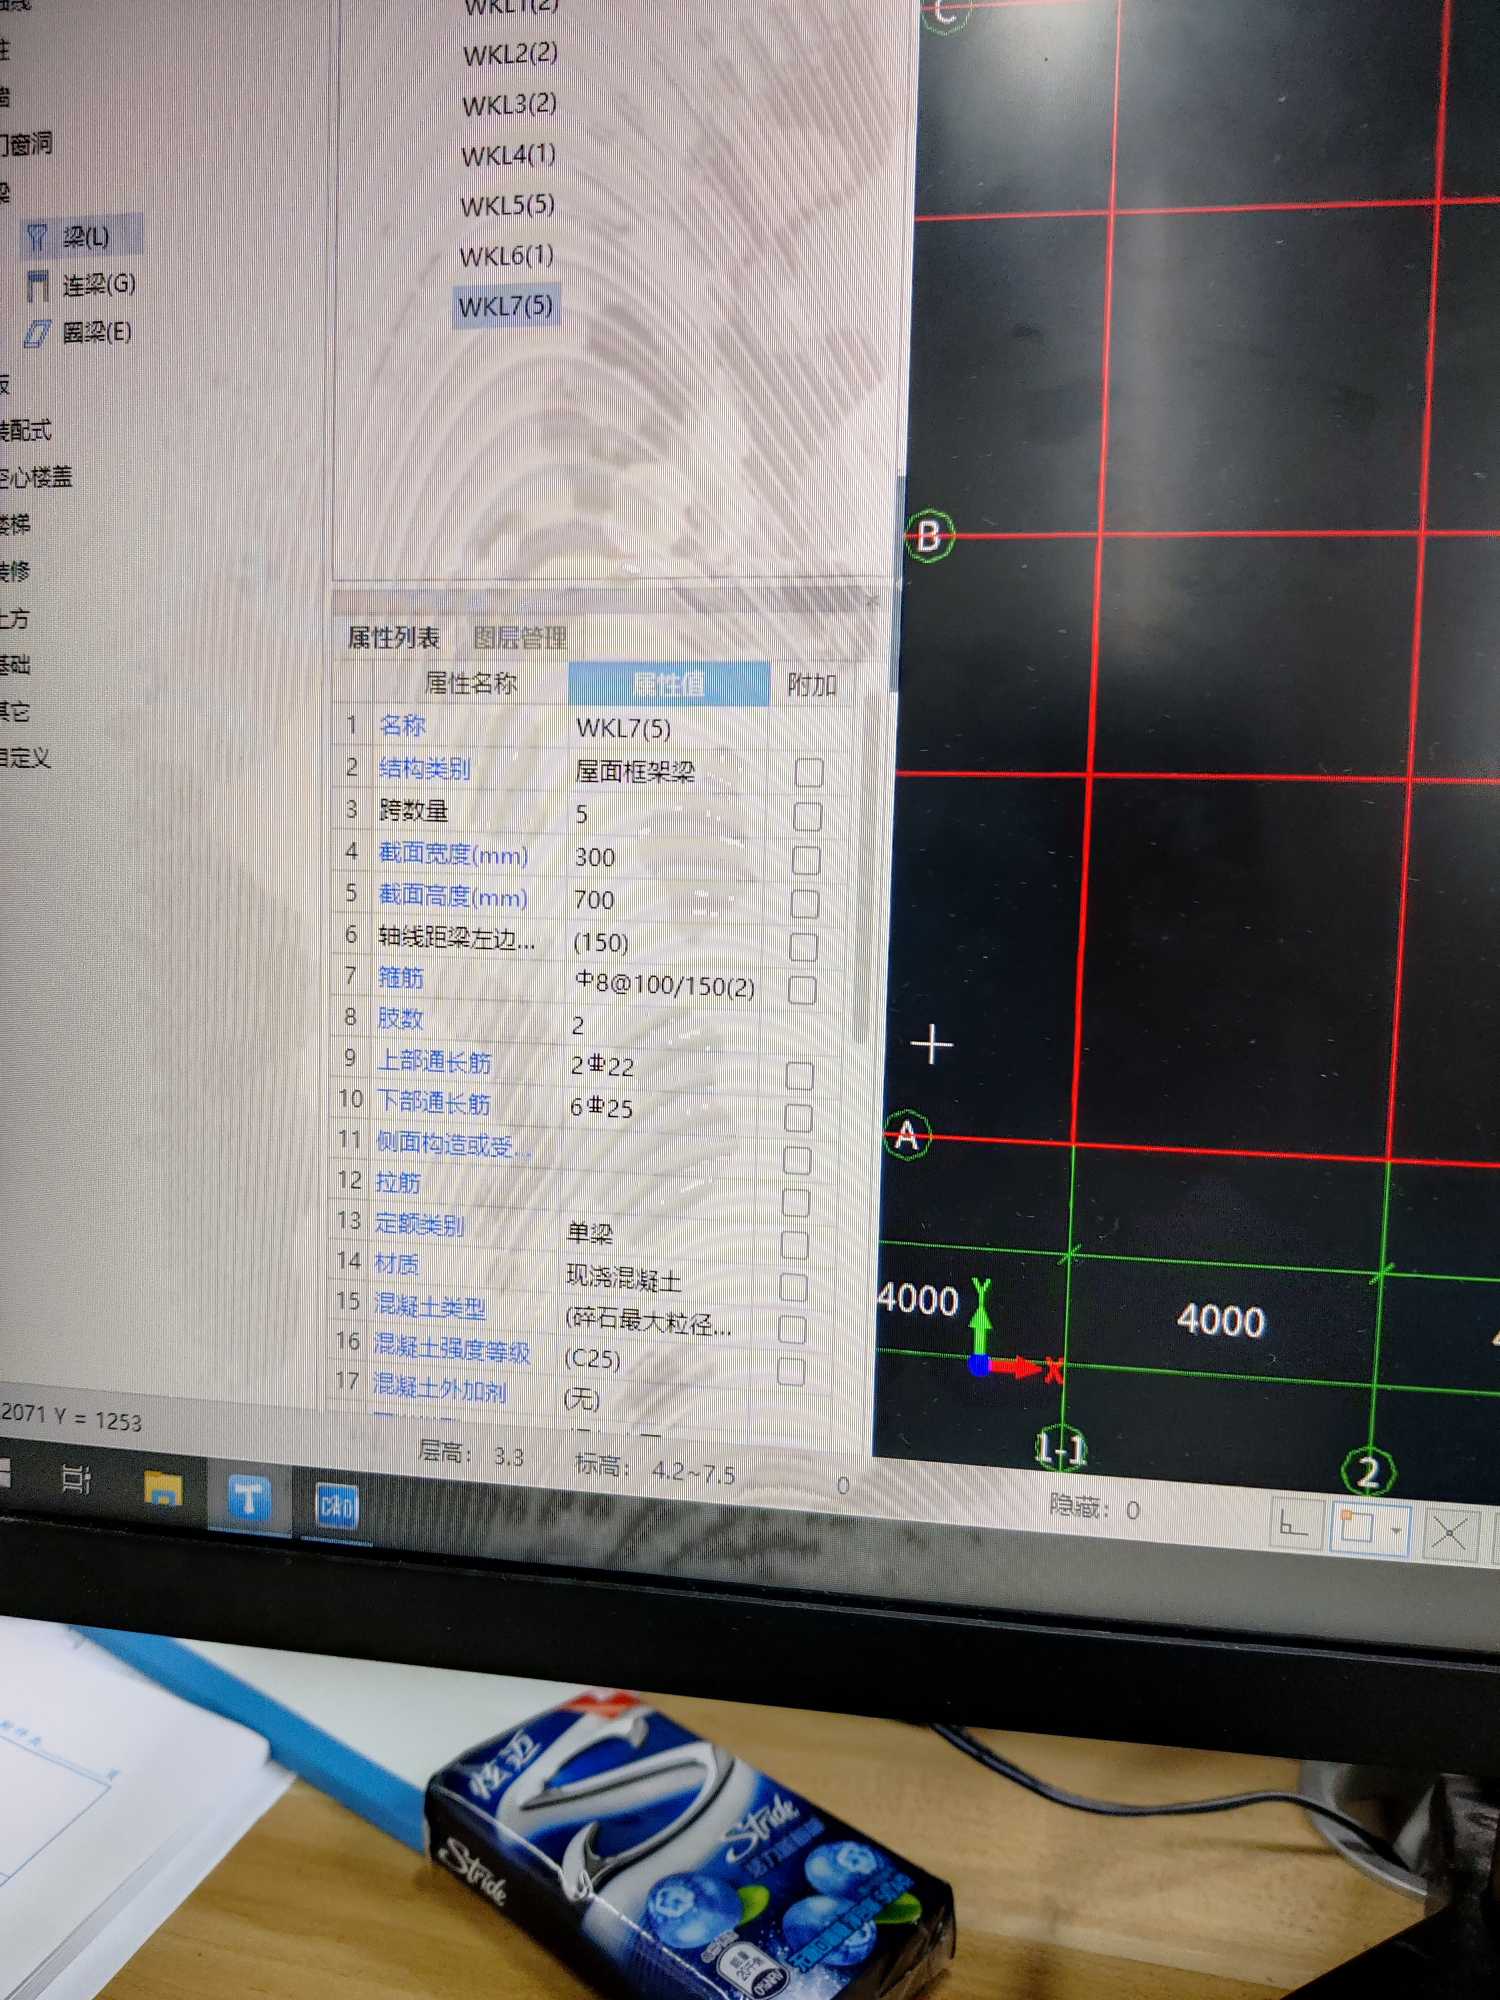Expand the 自定义 category in the sidebar
Screen dimensions: 1500x2000
tap(25, 758)
